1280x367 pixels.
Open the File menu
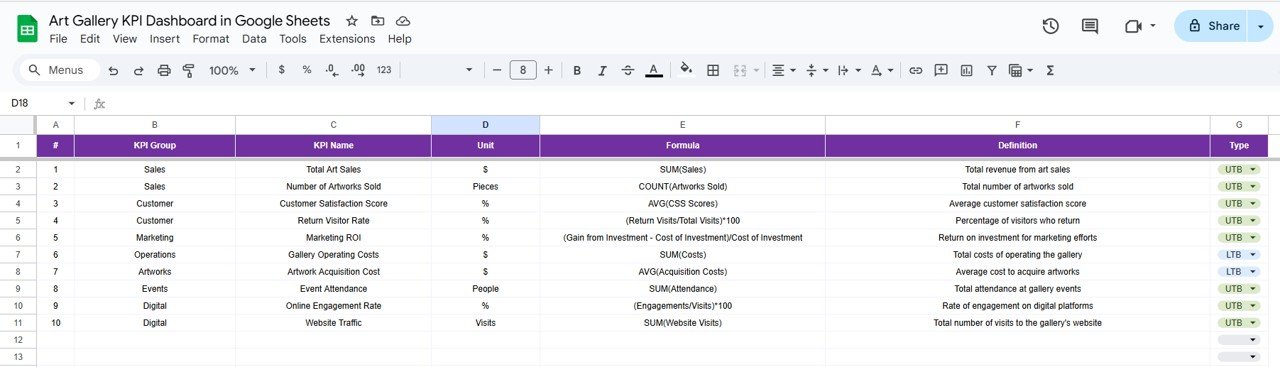(x=58, y=39)
